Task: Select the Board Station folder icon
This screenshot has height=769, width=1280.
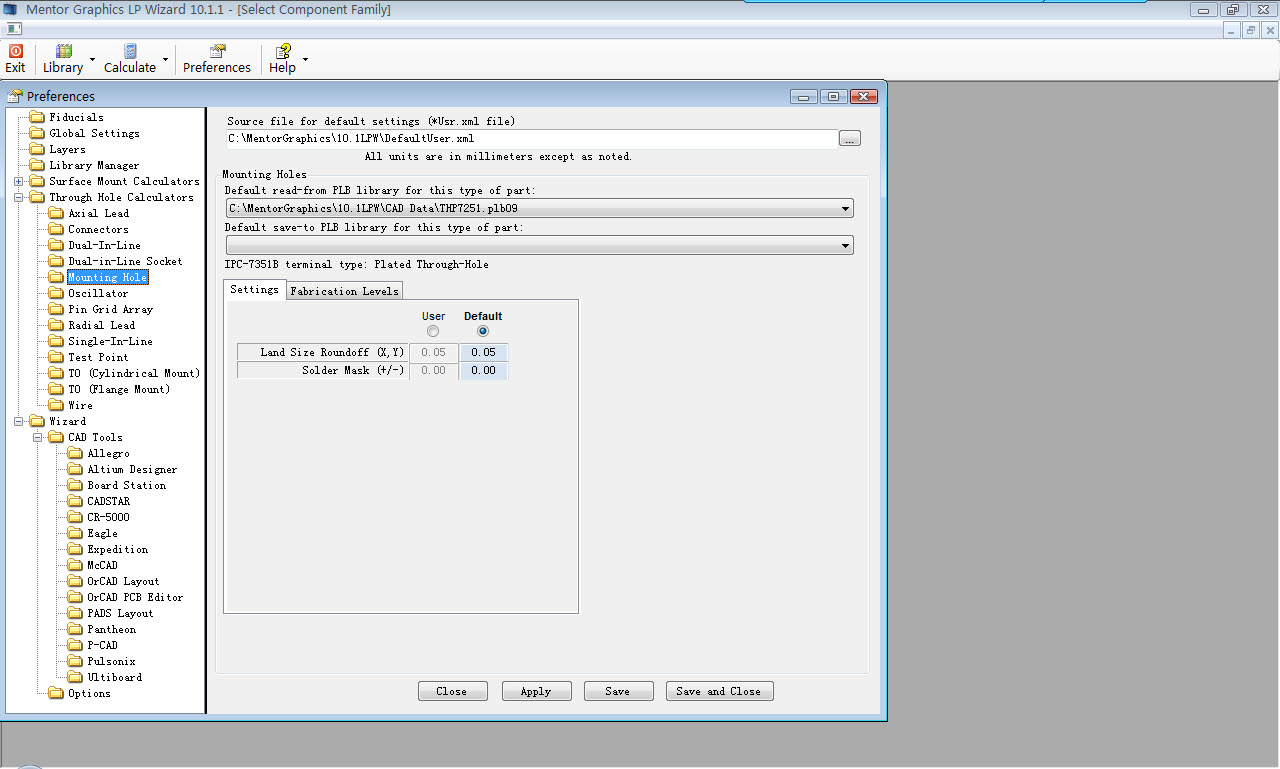Action: pos(75,485)
